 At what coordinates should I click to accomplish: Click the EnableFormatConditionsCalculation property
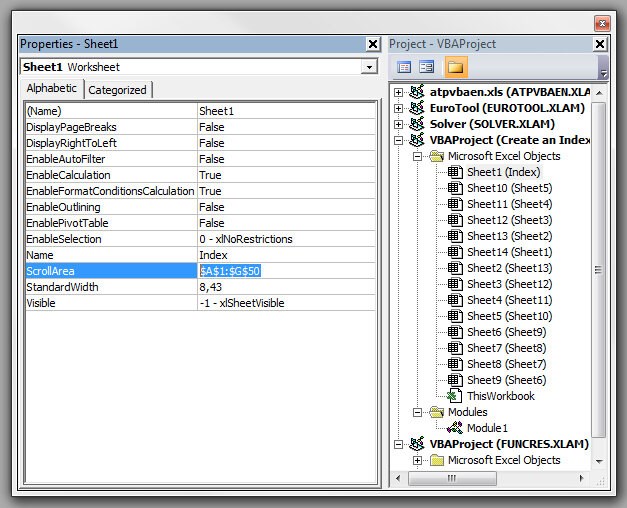click(110, 191)
